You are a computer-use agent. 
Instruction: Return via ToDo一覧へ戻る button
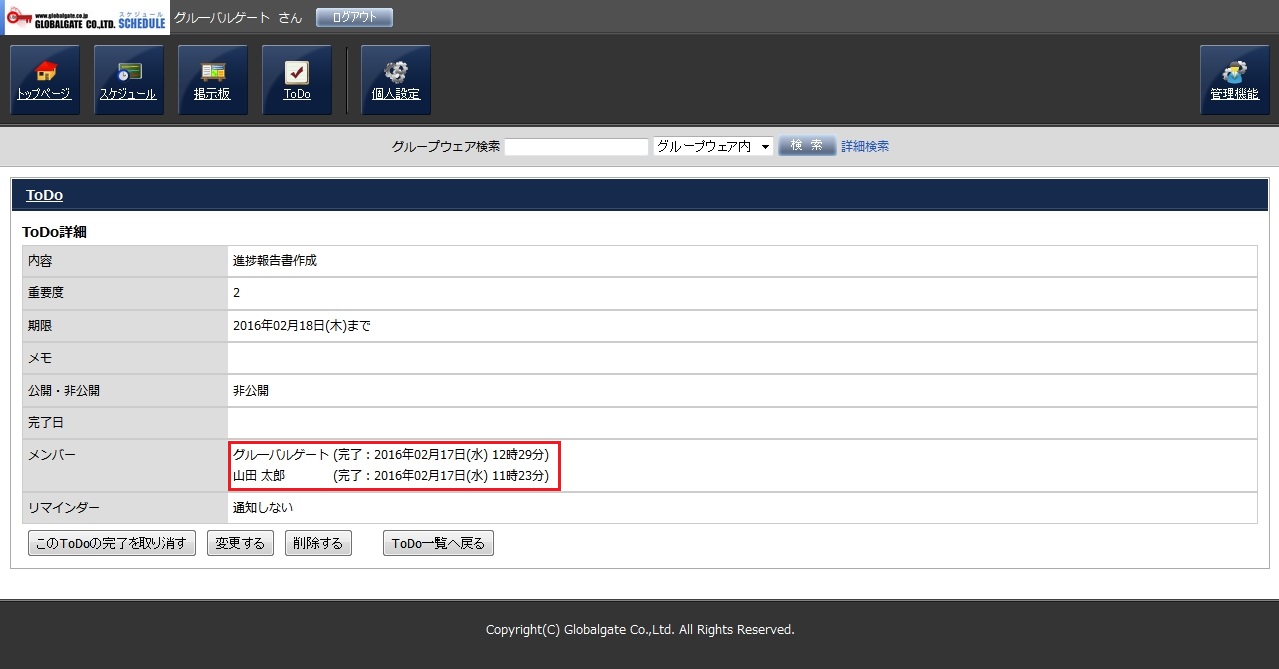tap(438, 543)
